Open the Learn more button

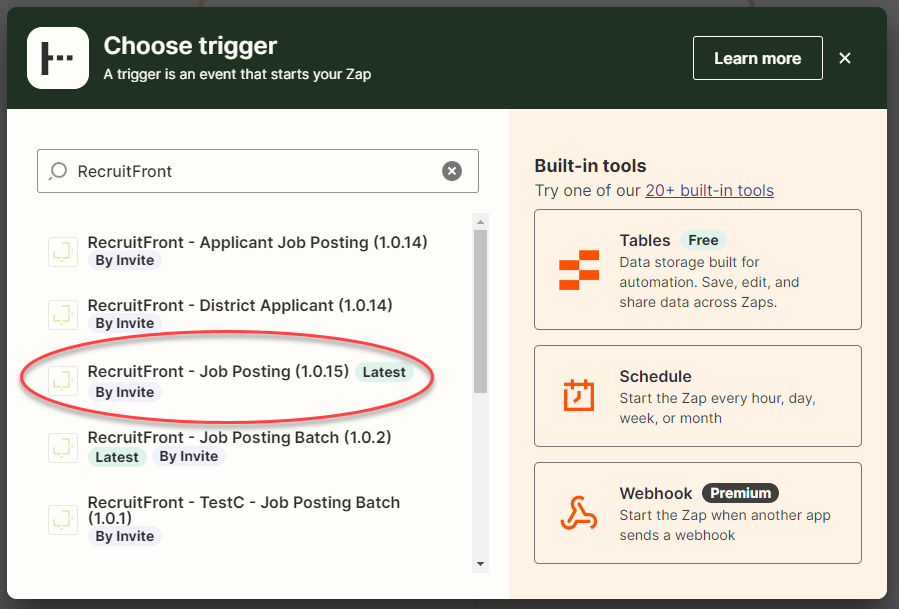point(757,58)
